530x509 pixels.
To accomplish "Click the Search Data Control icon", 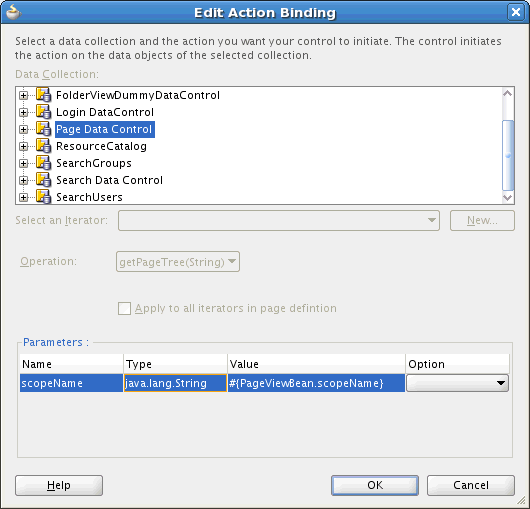I will tap(44, 180).
